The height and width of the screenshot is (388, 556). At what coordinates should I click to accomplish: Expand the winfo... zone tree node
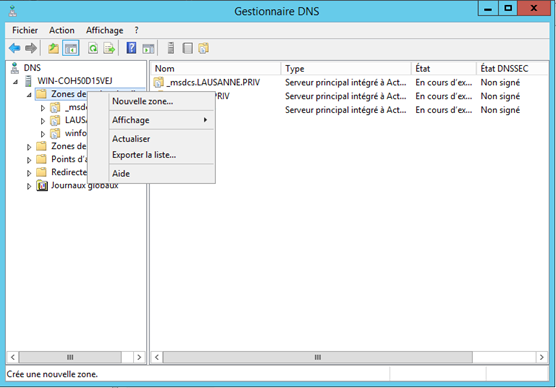43,134
